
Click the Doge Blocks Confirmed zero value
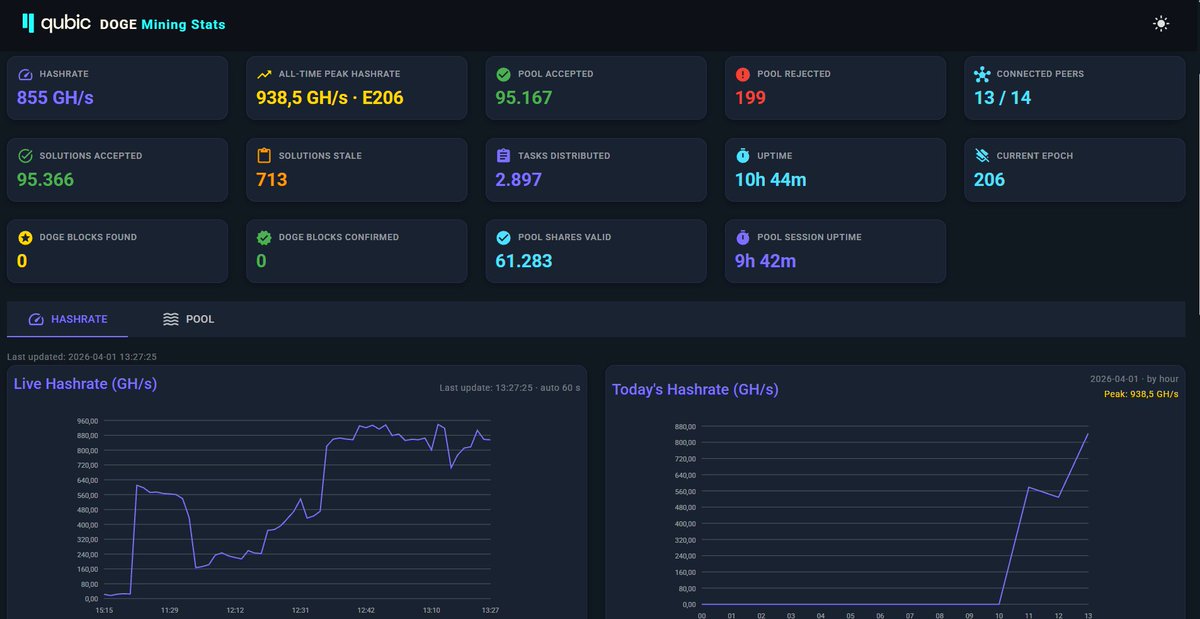pos(261,262)
